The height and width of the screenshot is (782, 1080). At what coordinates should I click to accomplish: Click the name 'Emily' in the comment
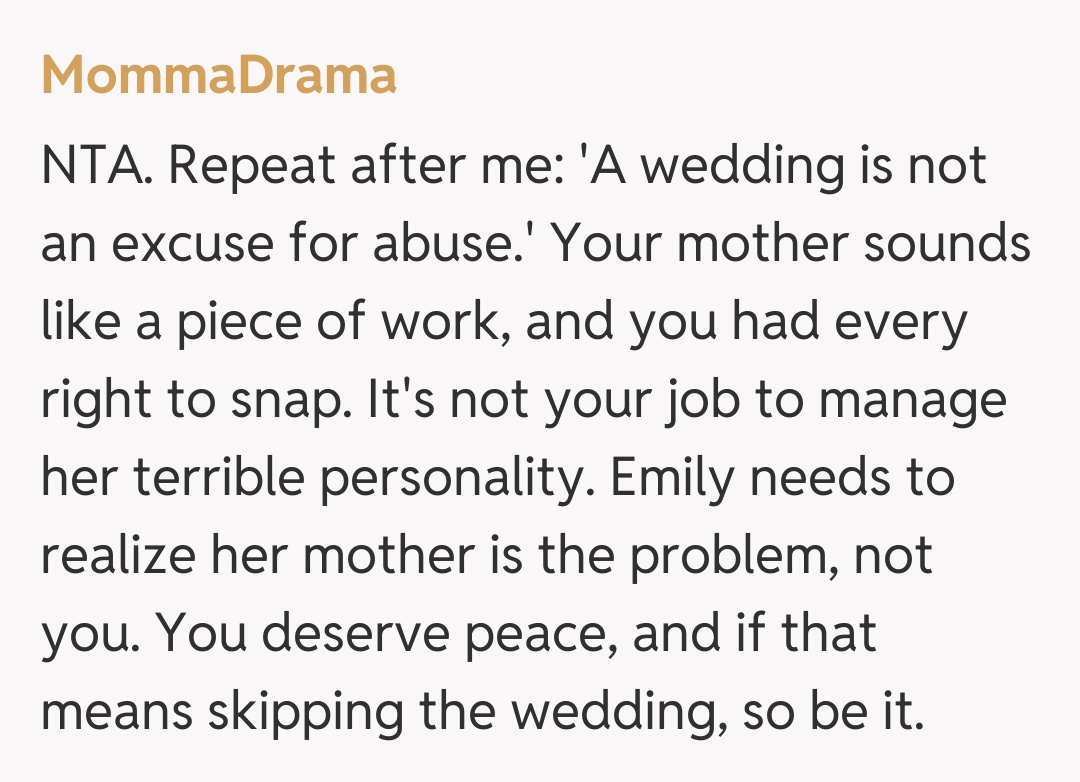[672, 478]
